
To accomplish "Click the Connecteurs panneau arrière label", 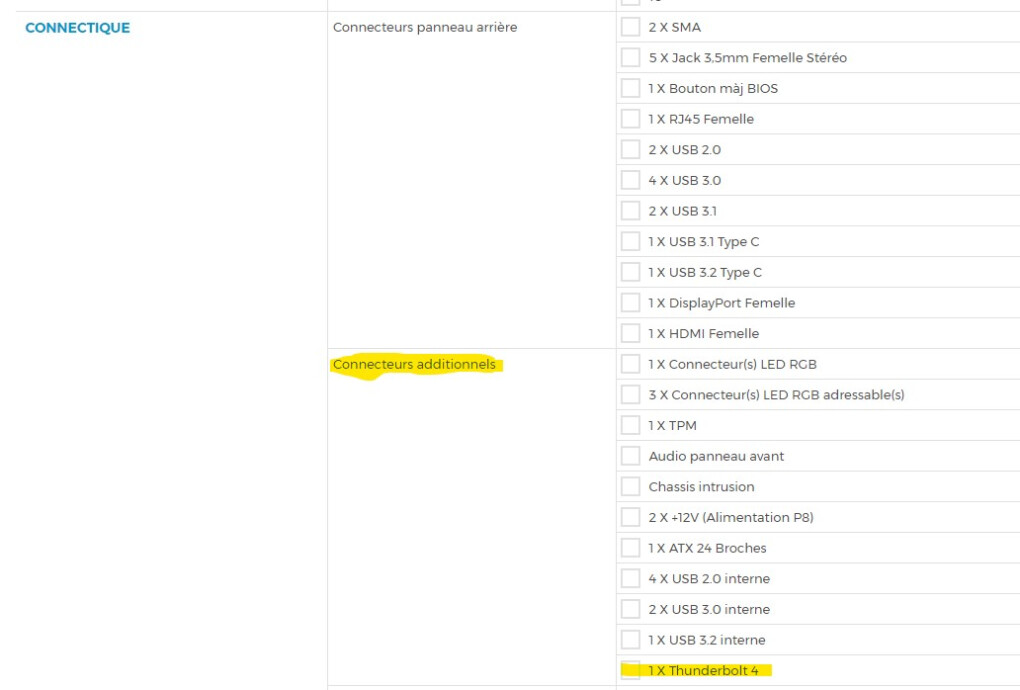I will tap(425, 27).
